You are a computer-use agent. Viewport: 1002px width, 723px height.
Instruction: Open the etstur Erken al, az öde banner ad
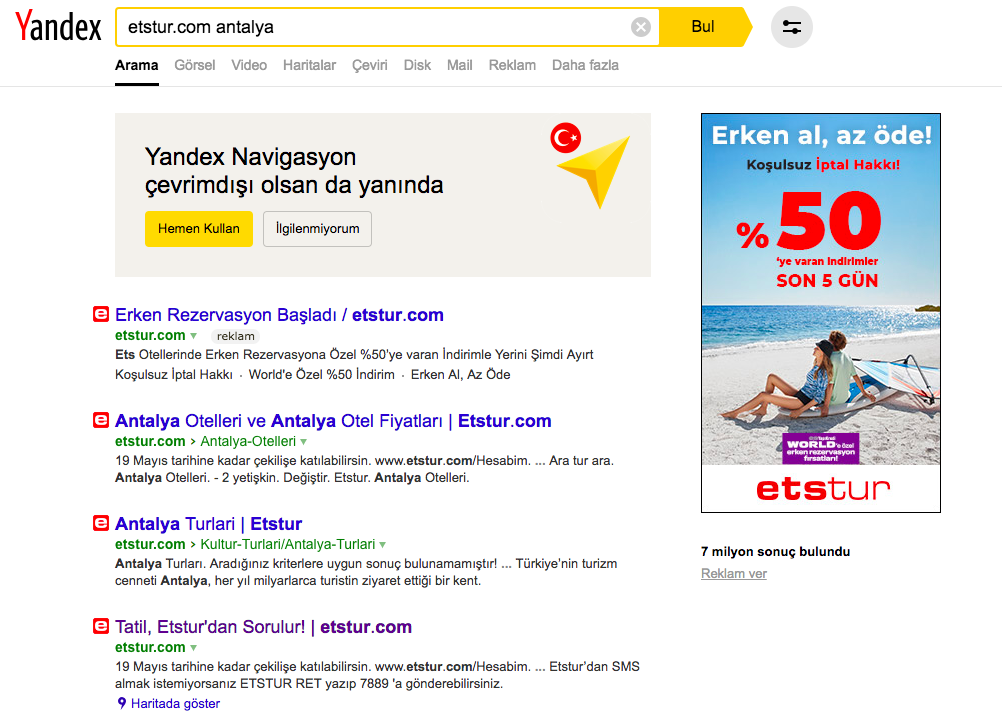click(821, 313)
